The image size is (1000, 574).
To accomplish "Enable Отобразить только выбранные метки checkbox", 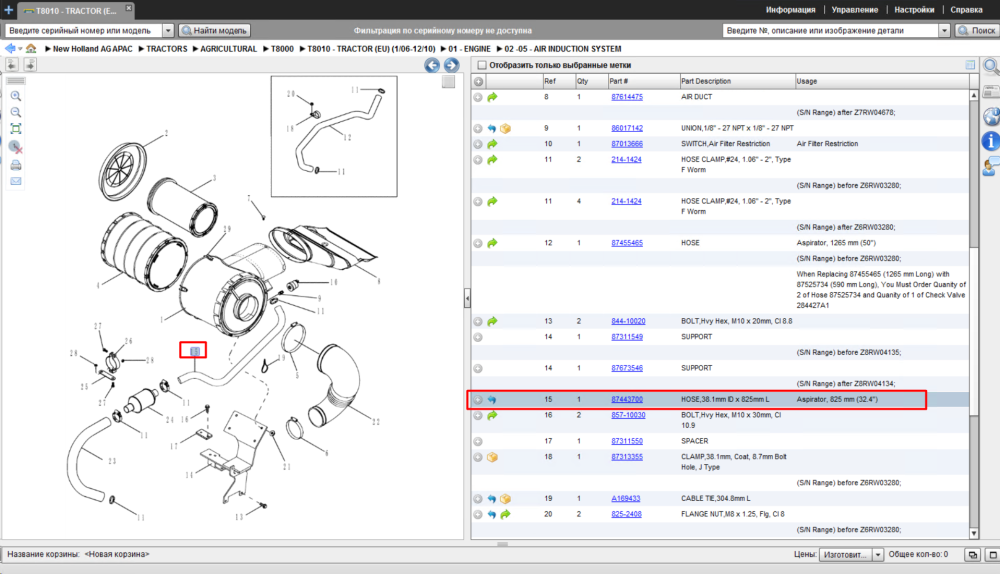I will coord(482,65).
